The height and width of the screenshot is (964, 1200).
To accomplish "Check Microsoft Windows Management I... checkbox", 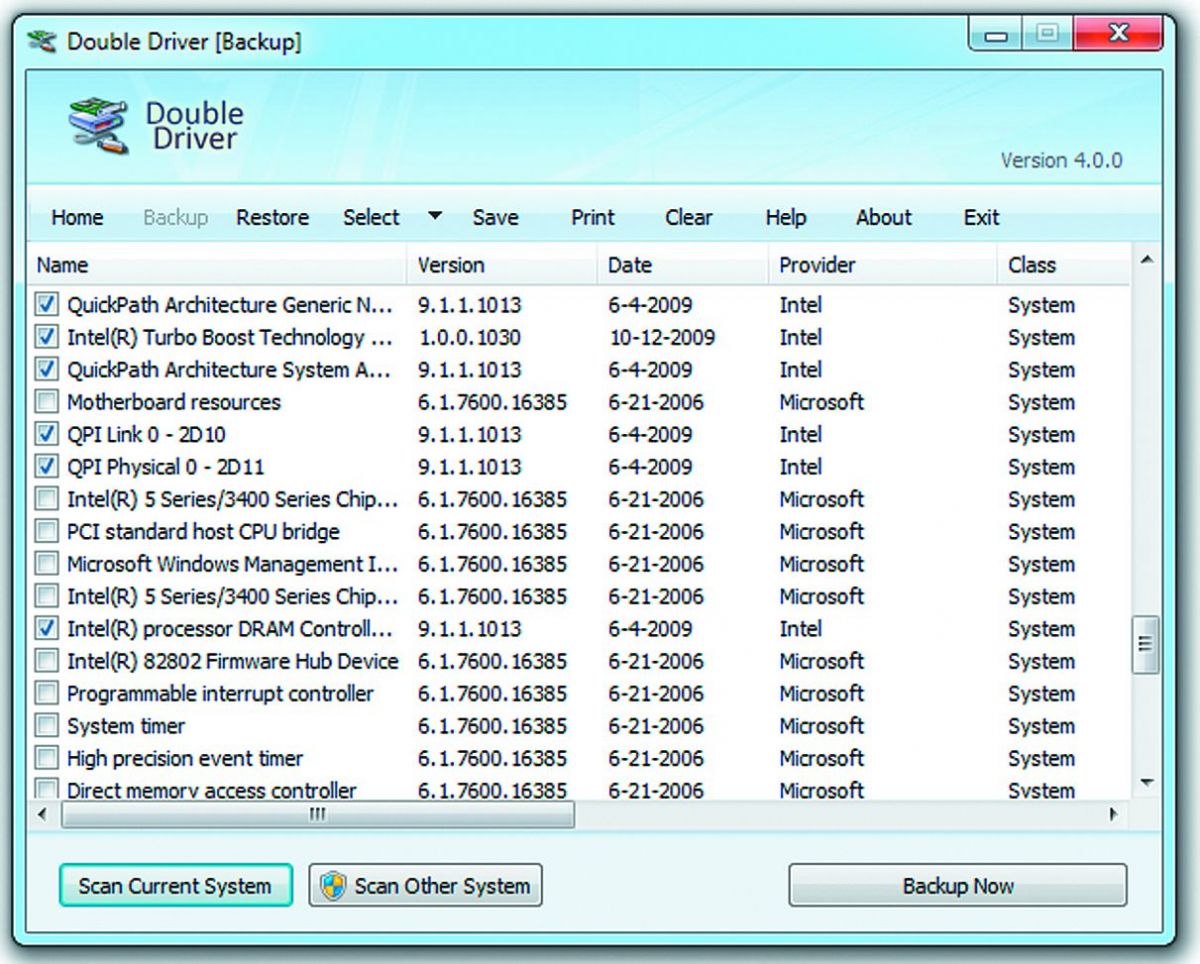I will click(46, 563).
